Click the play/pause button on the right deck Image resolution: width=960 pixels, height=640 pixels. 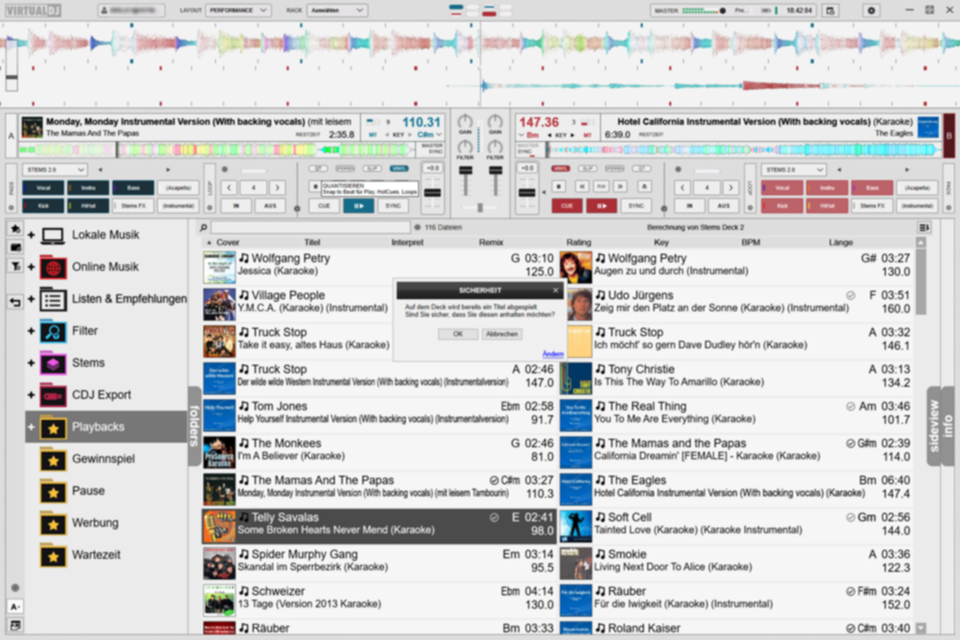click(x=601, y=206)
